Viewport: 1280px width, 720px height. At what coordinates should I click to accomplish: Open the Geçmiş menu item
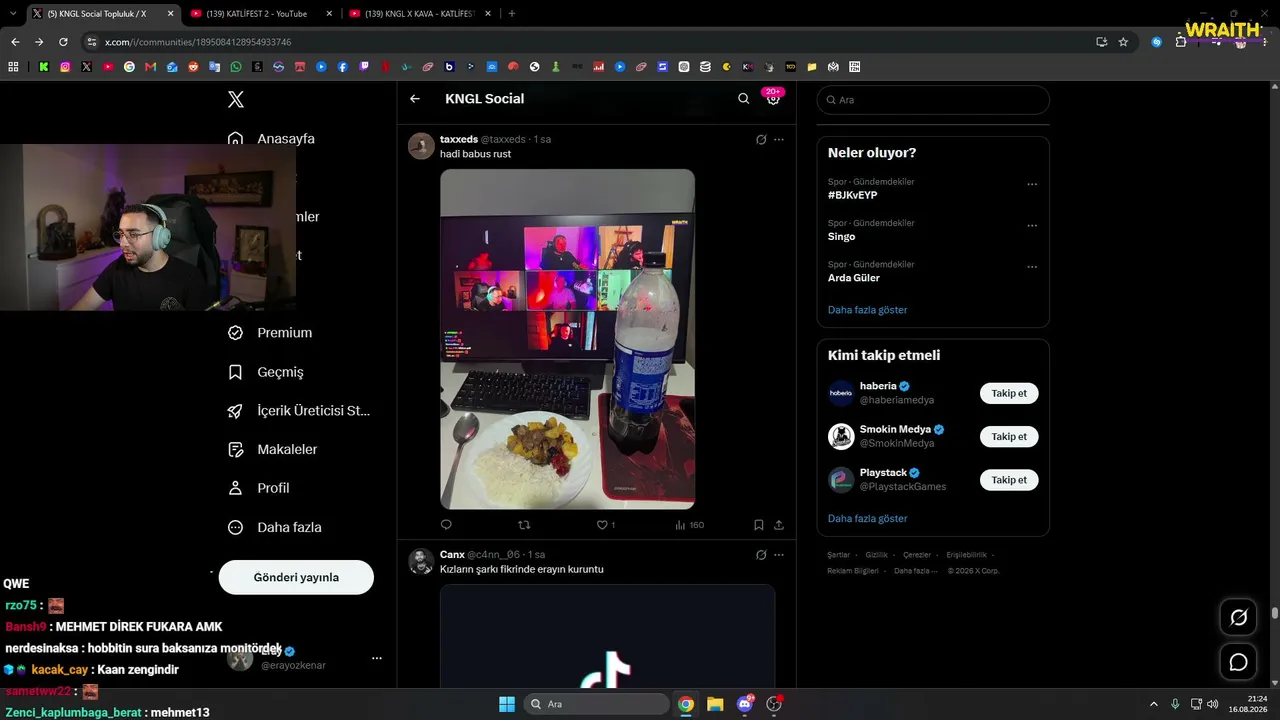[265, 372]
